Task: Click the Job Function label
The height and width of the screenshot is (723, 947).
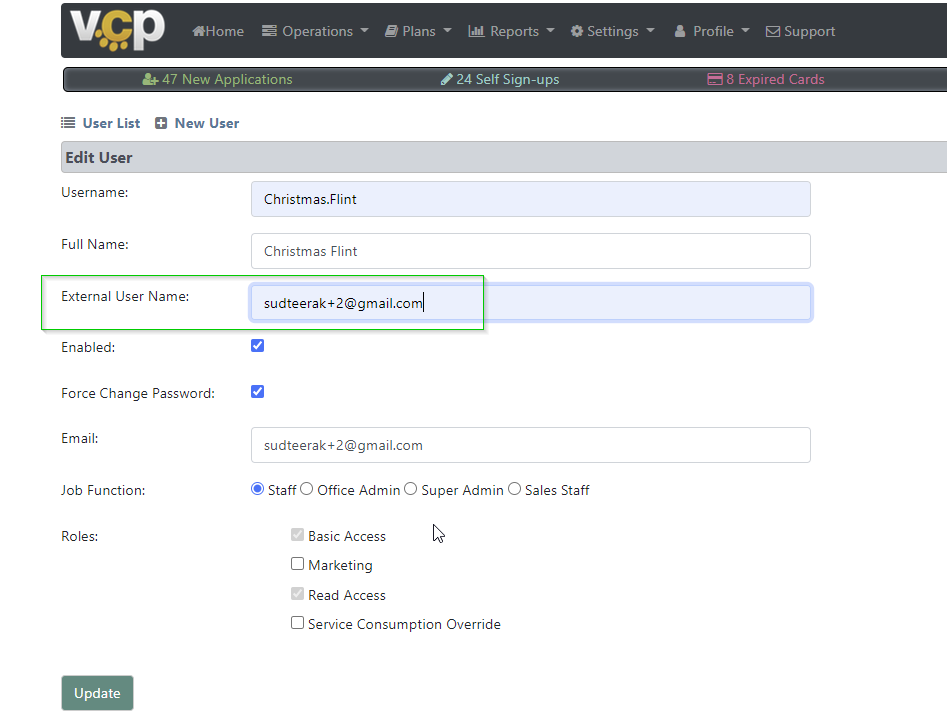Action: (x=103, y=490)
